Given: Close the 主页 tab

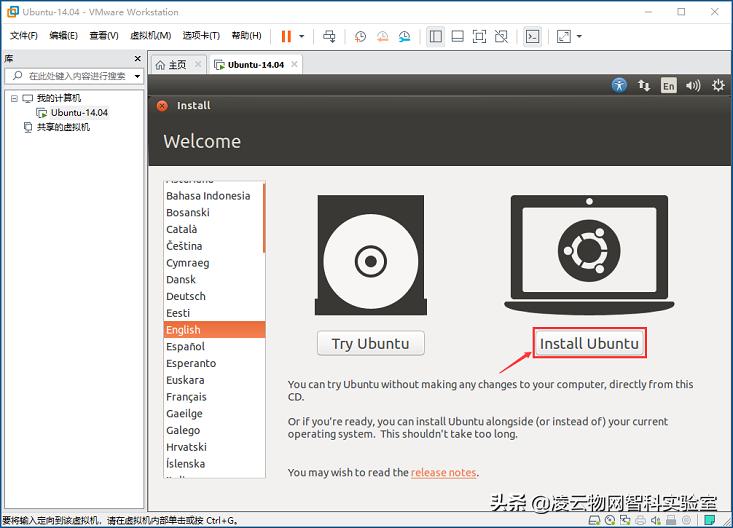Looking at the screenshot, I should coord(198,64).
